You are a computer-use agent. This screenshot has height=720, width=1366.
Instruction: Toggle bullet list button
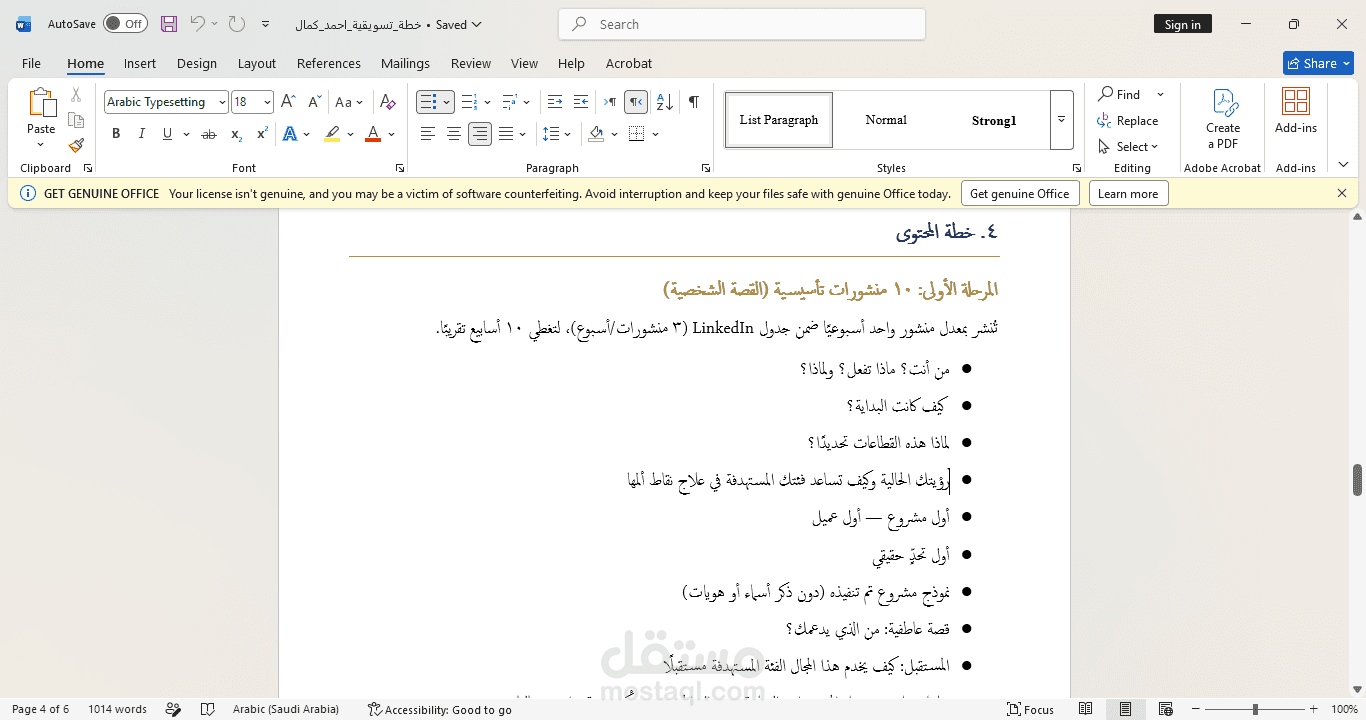pos(427,102)
